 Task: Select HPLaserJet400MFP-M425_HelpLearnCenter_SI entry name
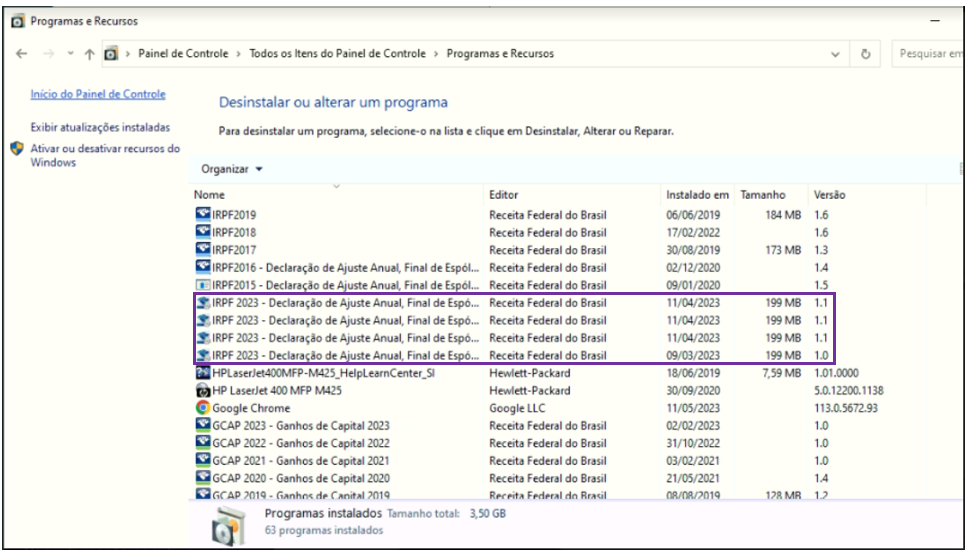click(x=323, y=373)
